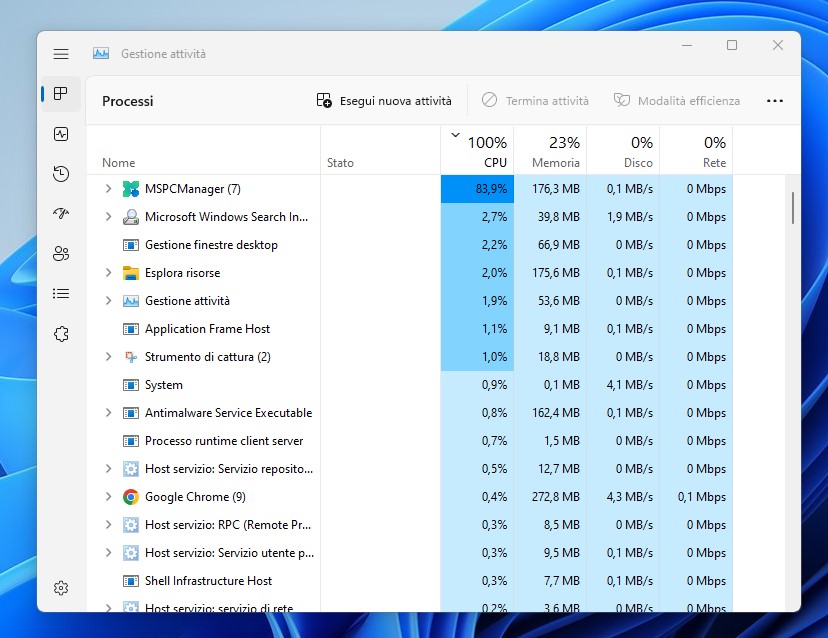Click the Google Chrome icon

[130, 497]
